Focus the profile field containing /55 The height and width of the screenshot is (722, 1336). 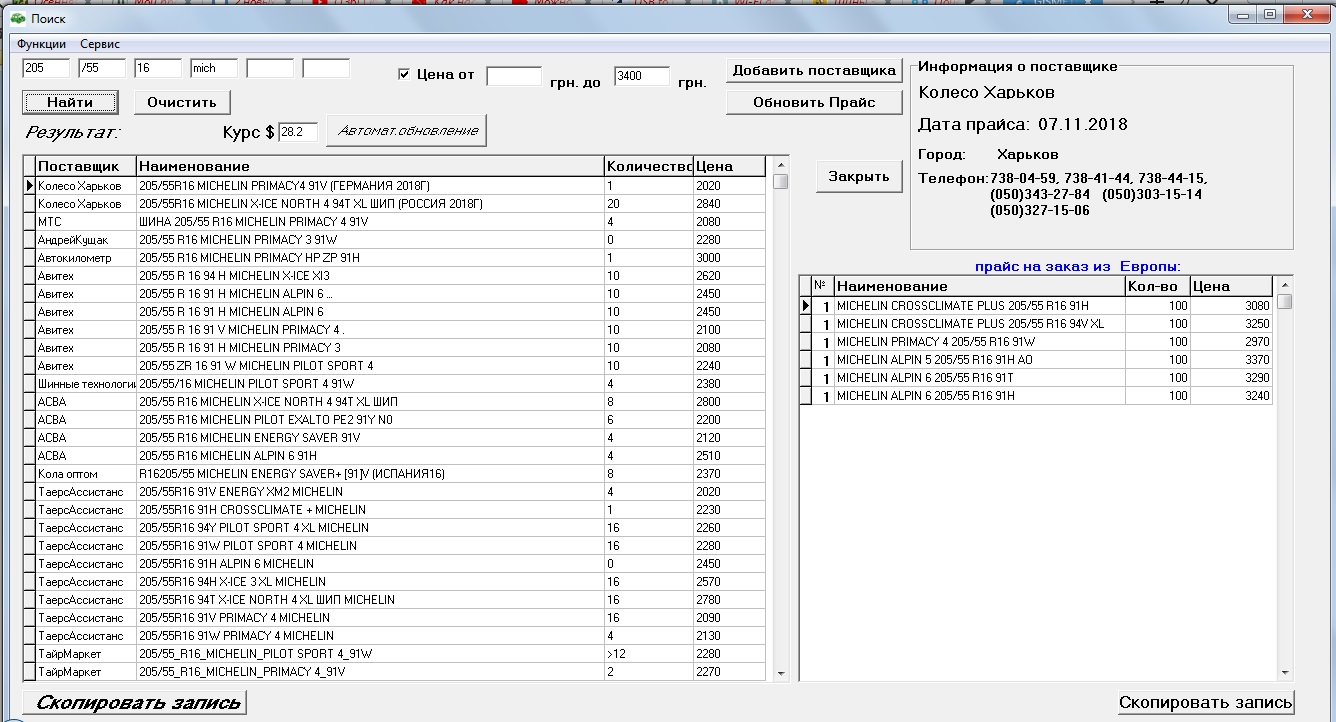pos(102,68)
